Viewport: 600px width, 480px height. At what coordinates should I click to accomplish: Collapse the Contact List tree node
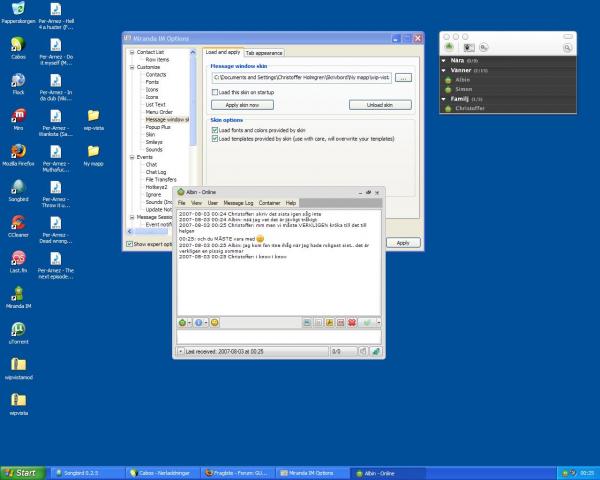(x=132, y=52)
